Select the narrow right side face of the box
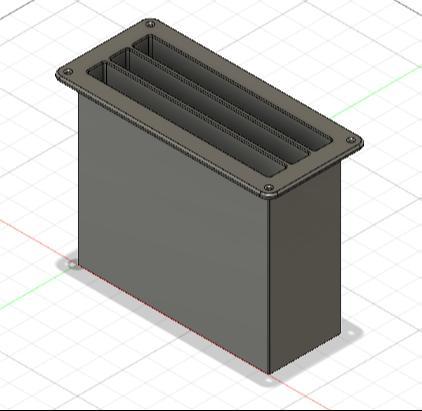The width and height of the screenshot is (422, 411). pos(305,267)
